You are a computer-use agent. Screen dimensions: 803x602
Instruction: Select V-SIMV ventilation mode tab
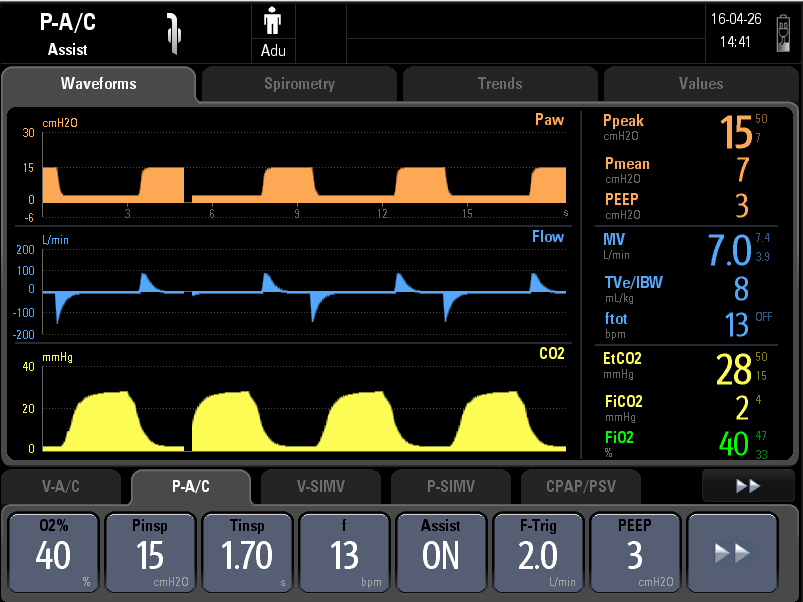[321, 486]
